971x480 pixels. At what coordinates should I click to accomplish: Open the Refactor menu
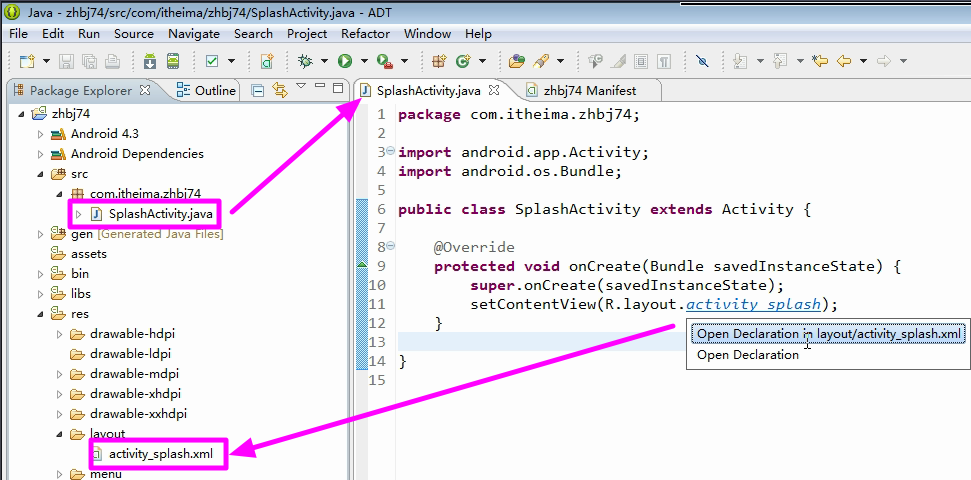(x=365, y=33)
